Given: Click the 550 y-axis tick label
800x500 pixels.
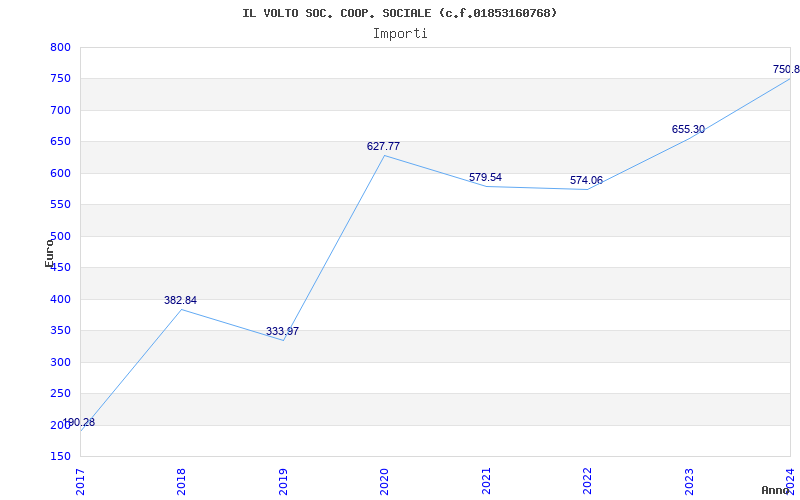Looking at the screenshot, I should coord(60,205).
